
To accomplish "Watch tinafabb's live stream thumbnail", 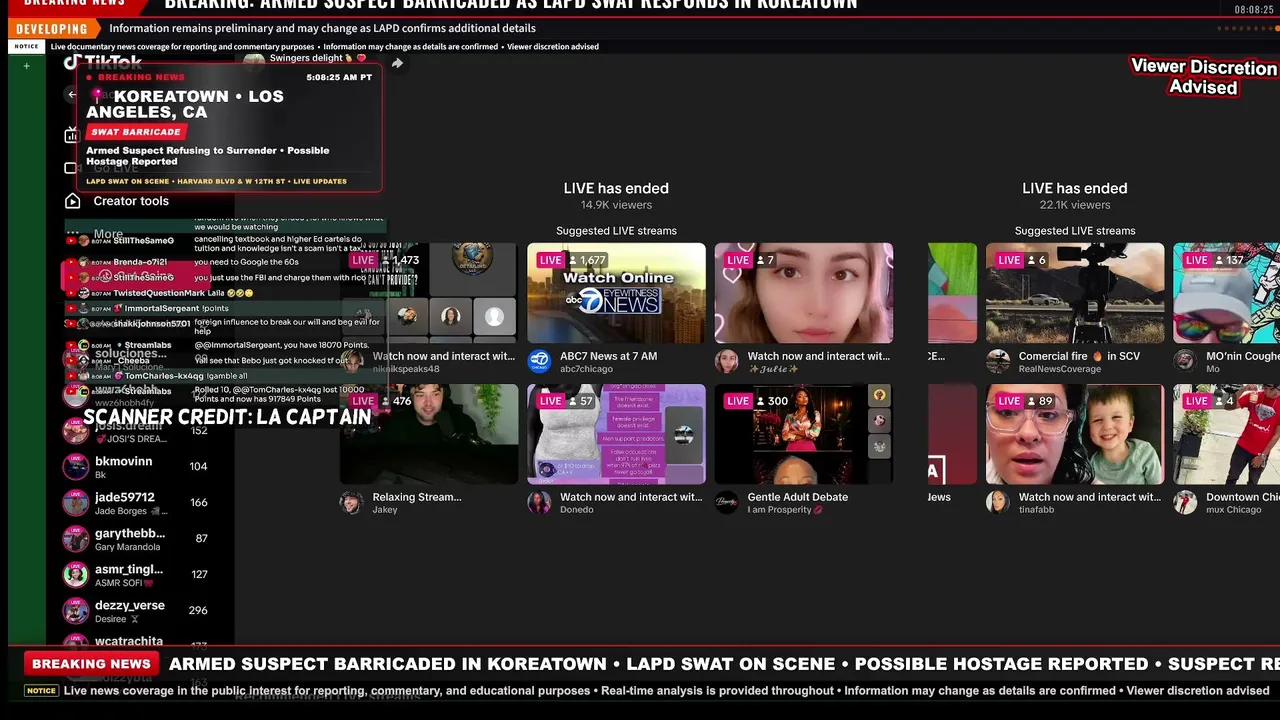I will tap(1075, 434).
